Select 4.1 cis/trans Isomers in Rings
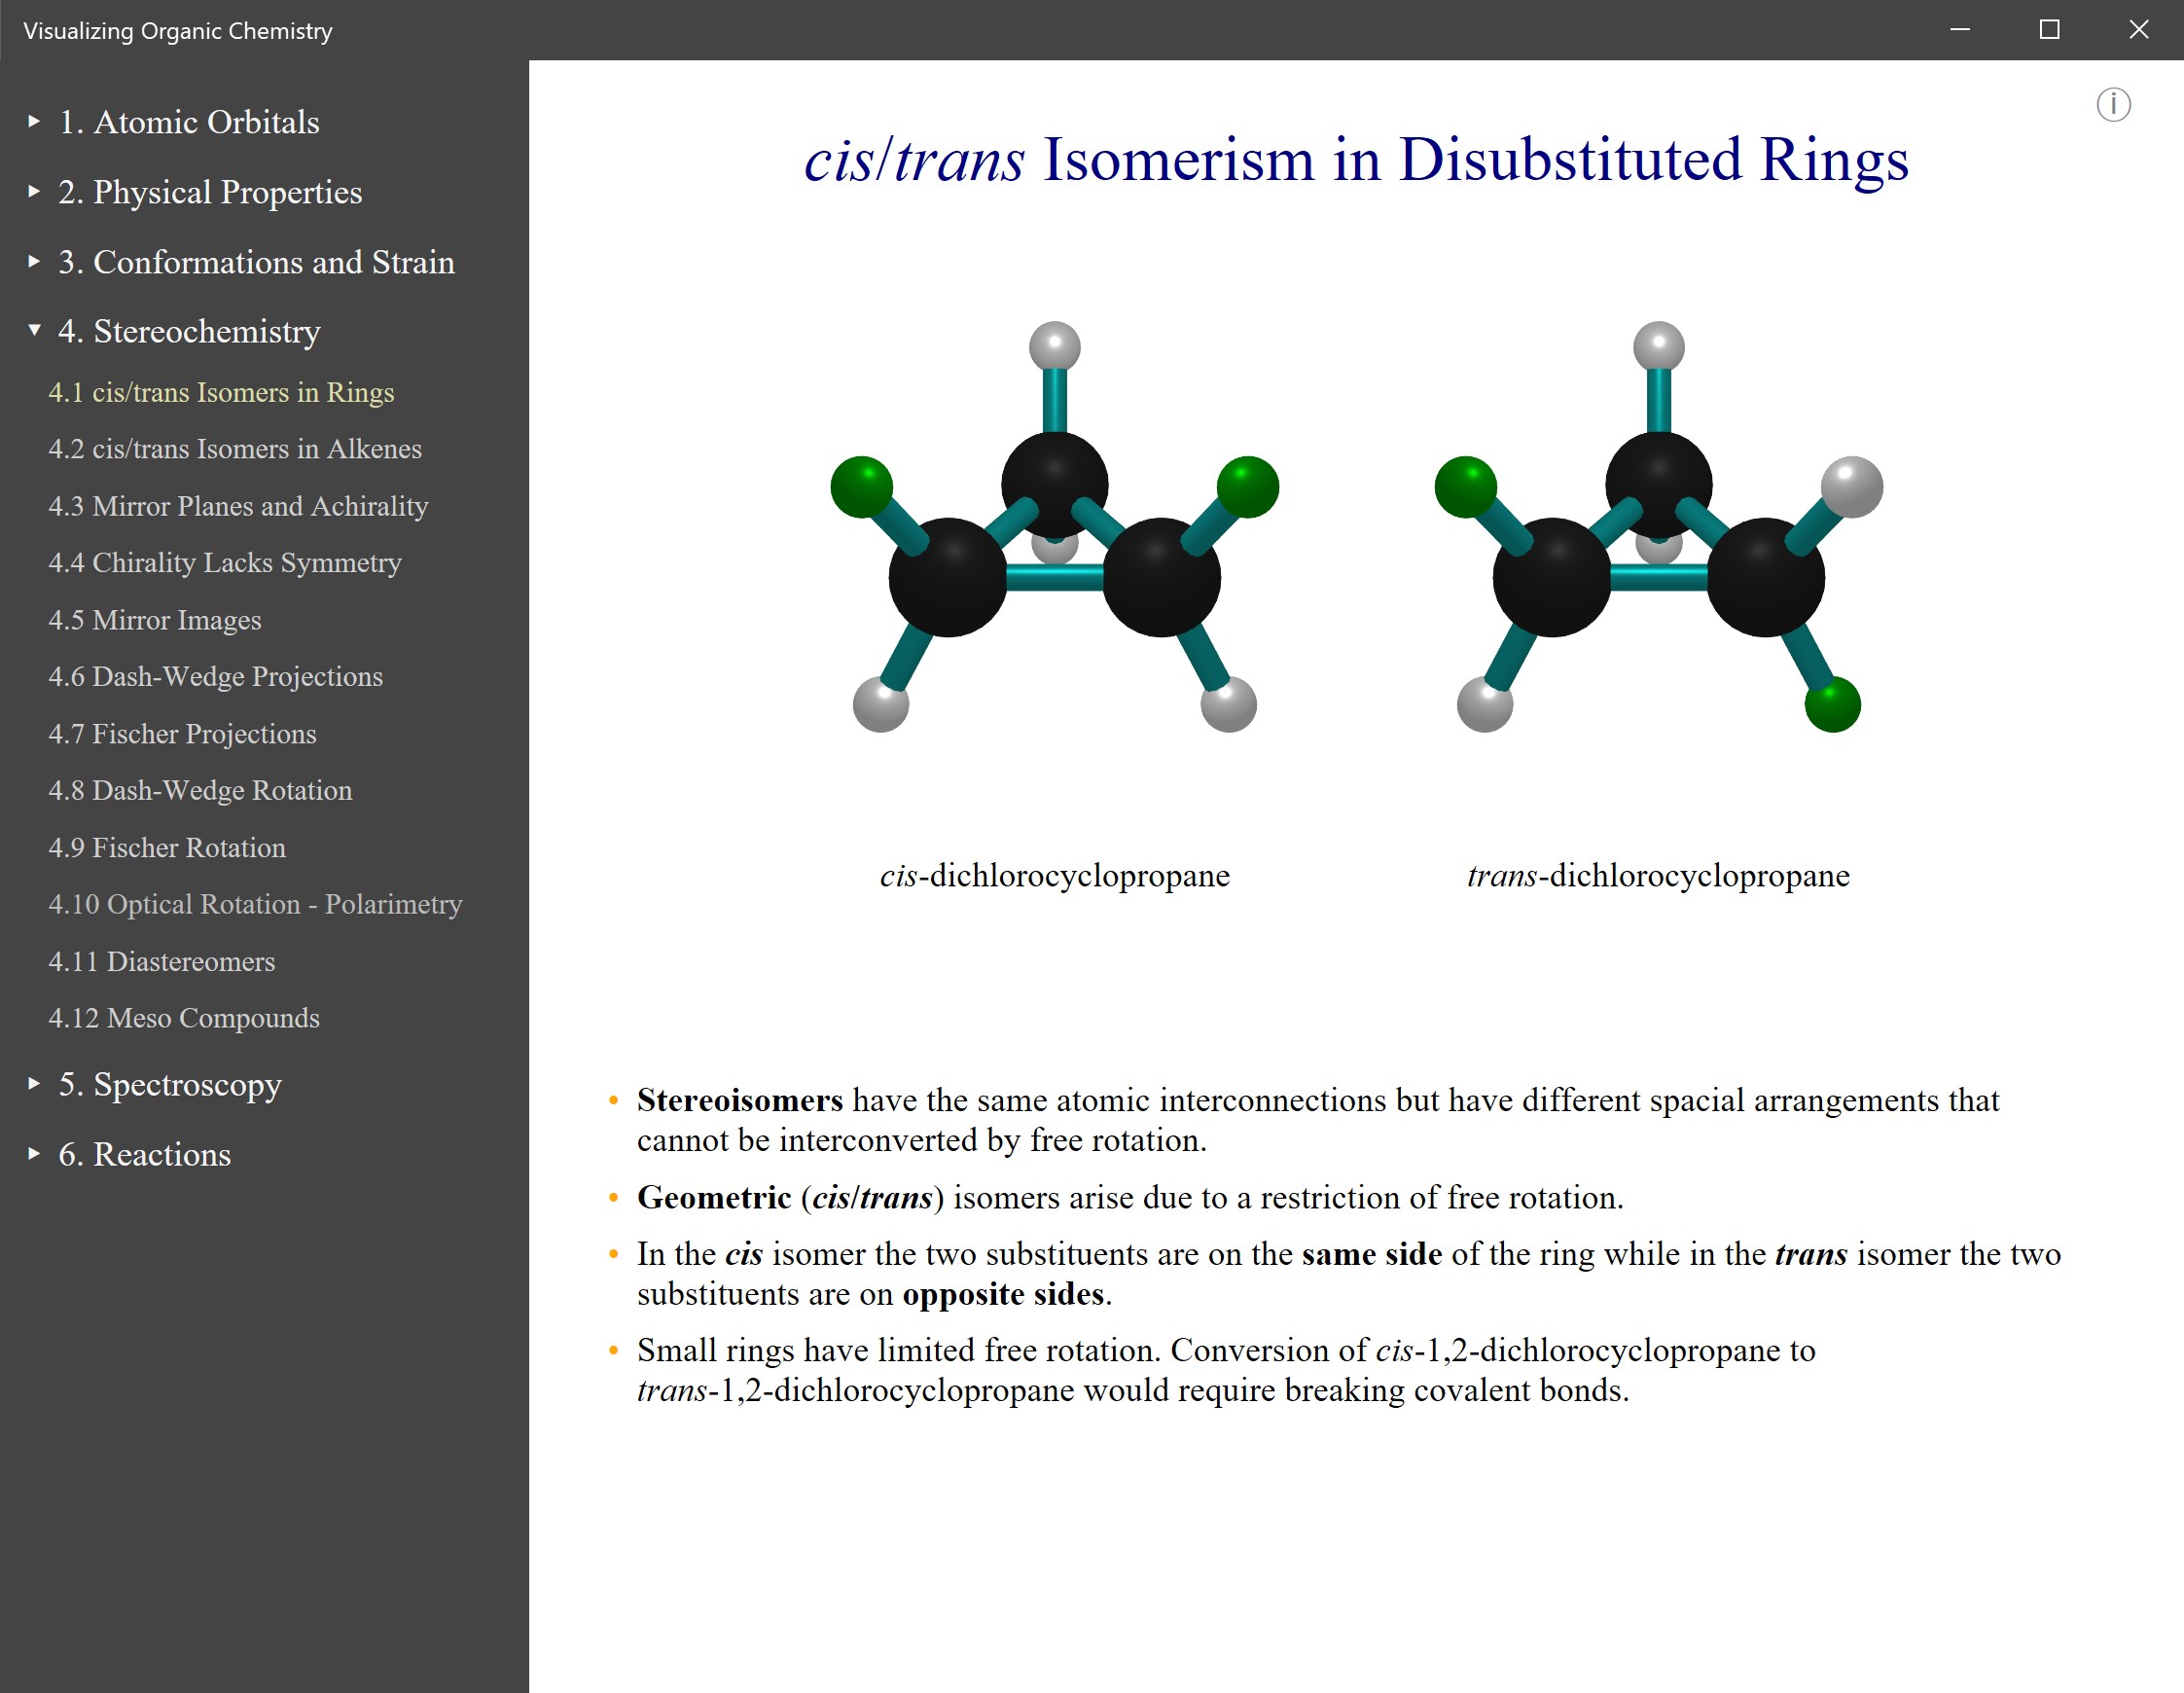Screen dimensions: 2184x1693 (x=221, y=392)
